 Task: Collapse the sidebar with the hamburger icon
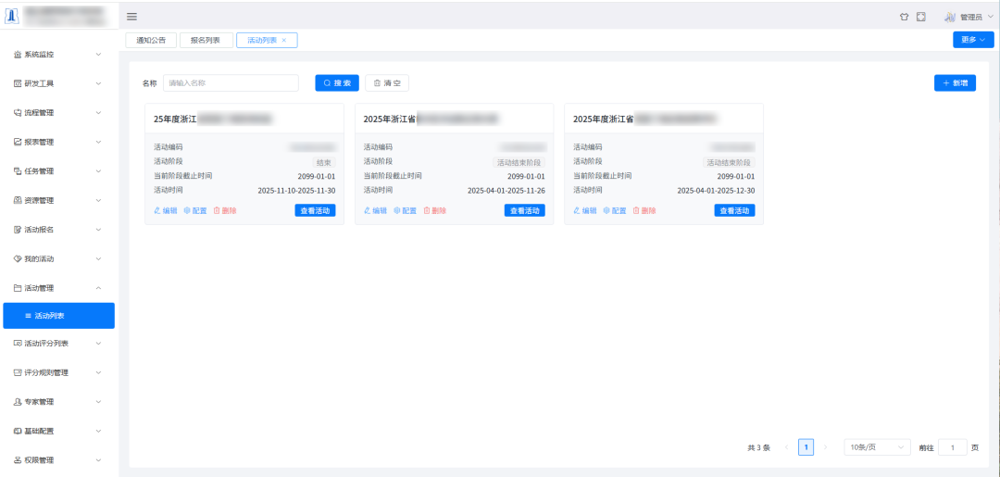(132, 16)
